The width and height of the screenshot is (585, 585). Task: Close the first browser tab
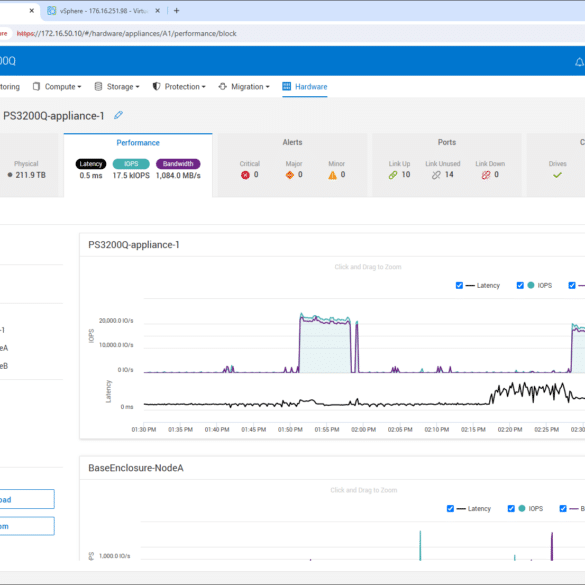[32, 11]
